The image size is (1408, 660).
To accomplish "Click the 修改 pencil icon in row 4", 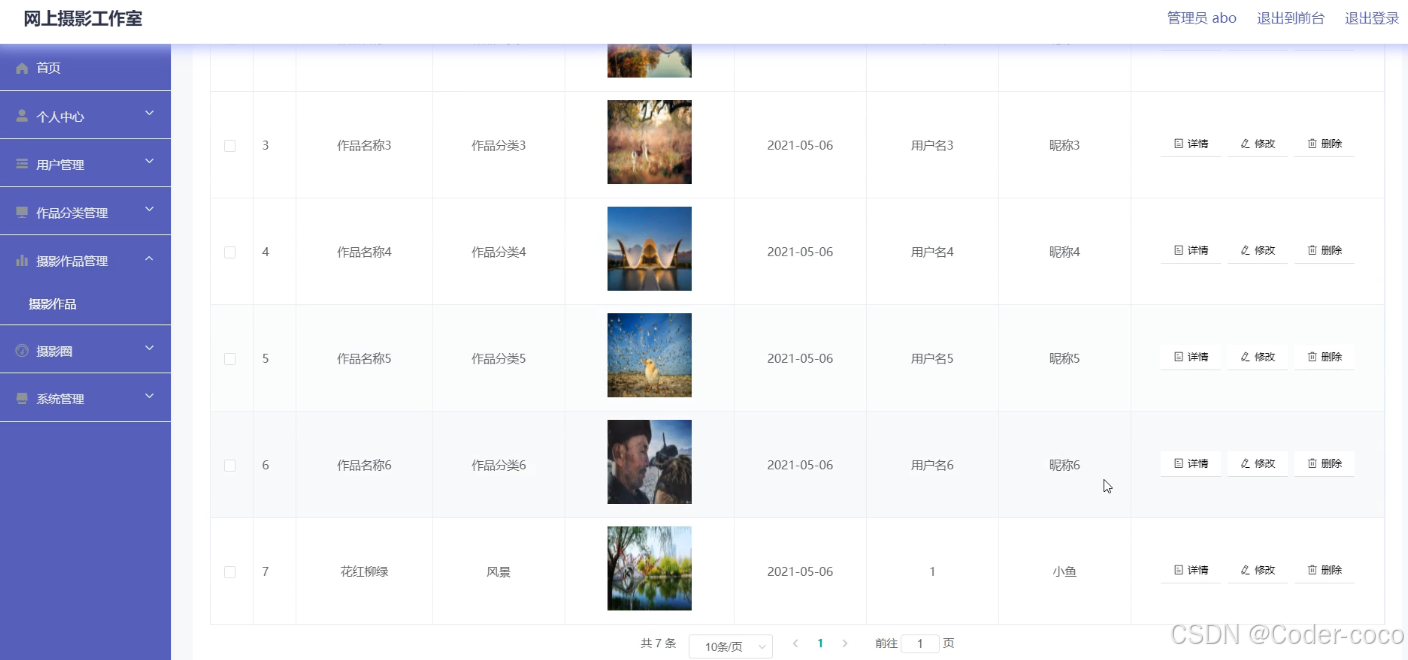I will point(1245,250).
